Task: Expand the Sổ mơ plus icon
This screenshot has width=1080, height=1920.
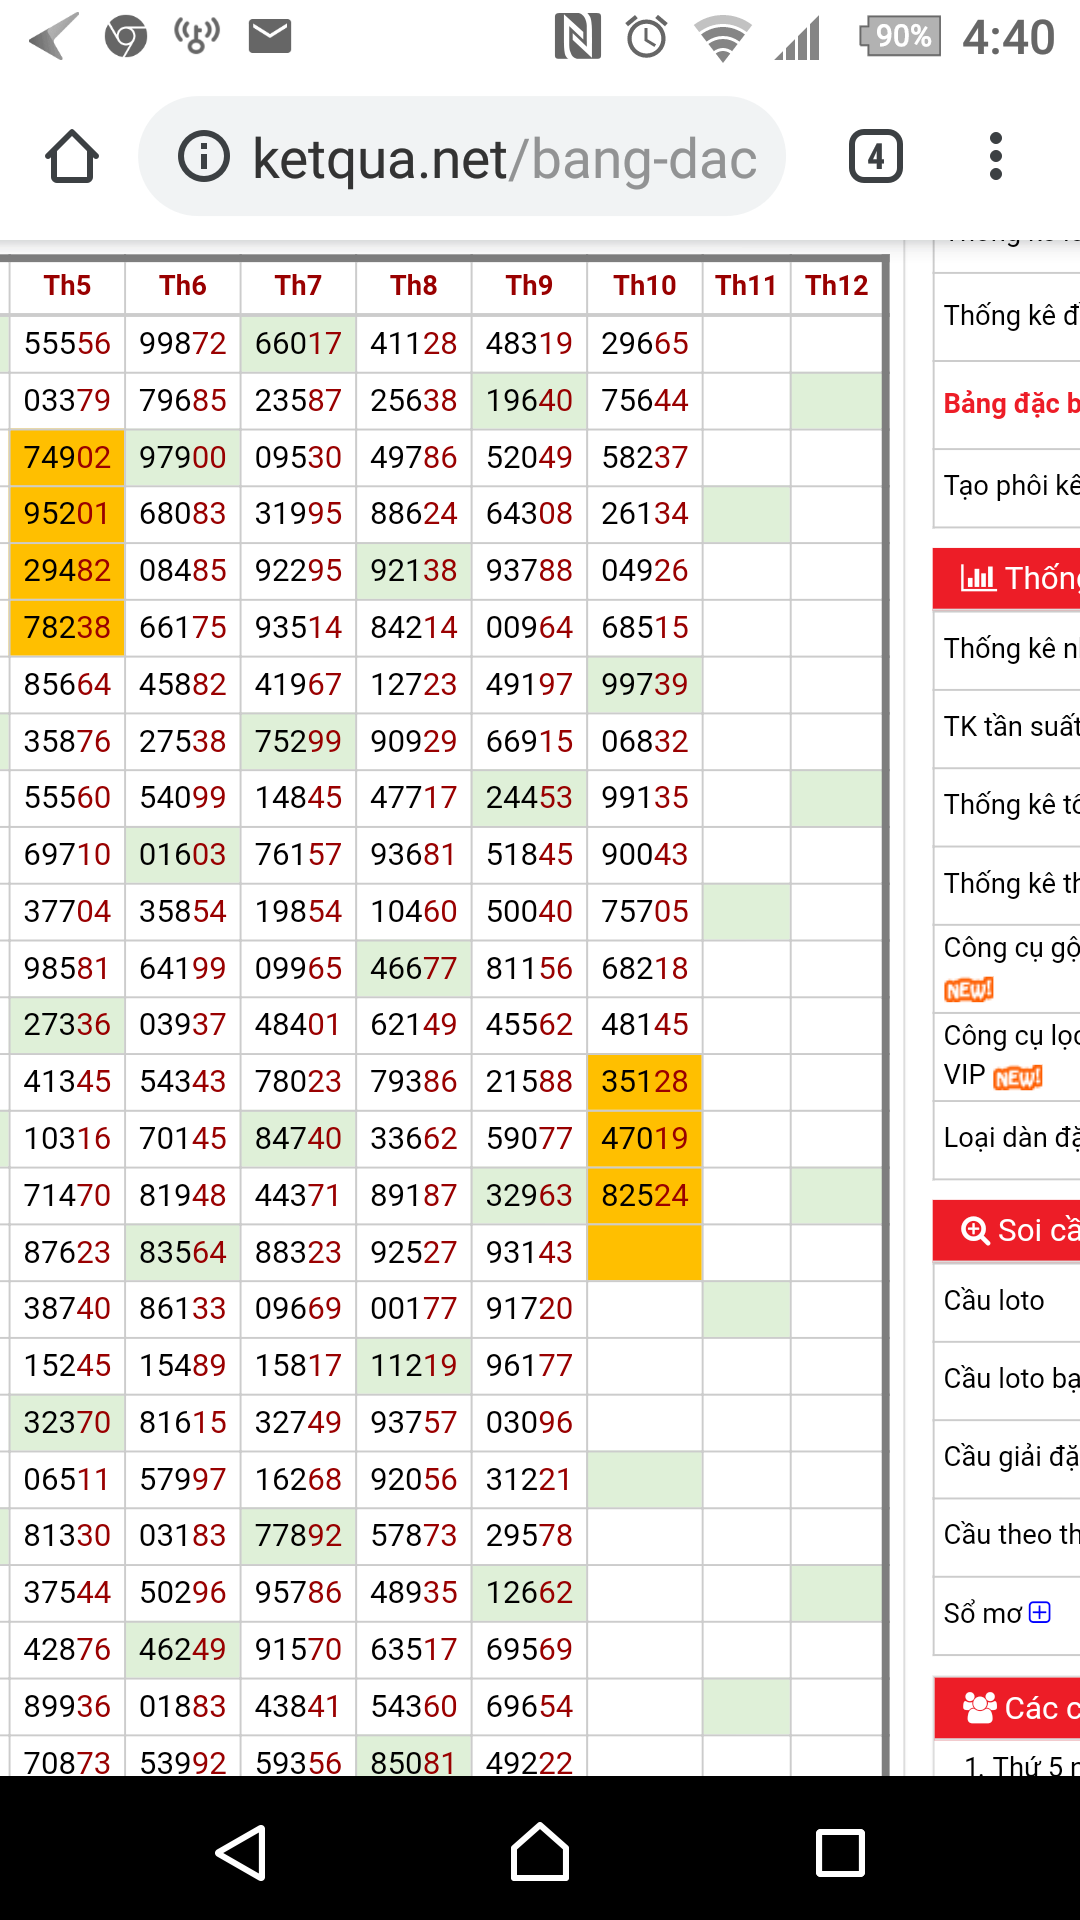Action: [x=1040, y=1613]
